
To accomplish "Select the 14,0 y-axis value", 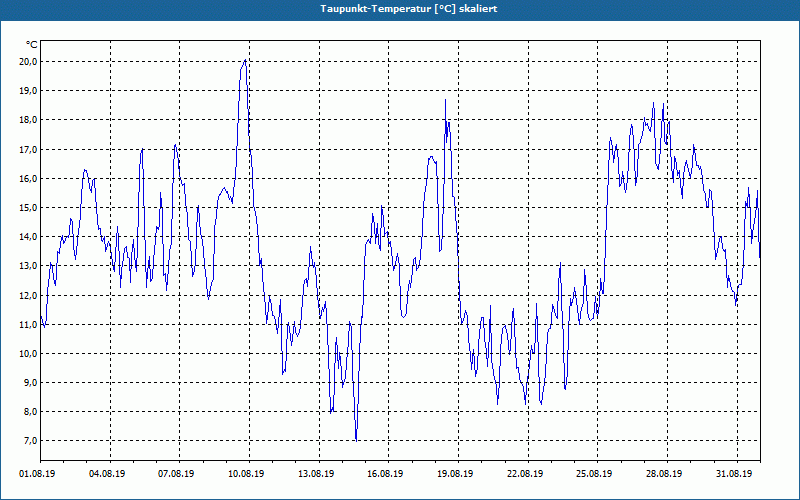I will tap(29, 237).
